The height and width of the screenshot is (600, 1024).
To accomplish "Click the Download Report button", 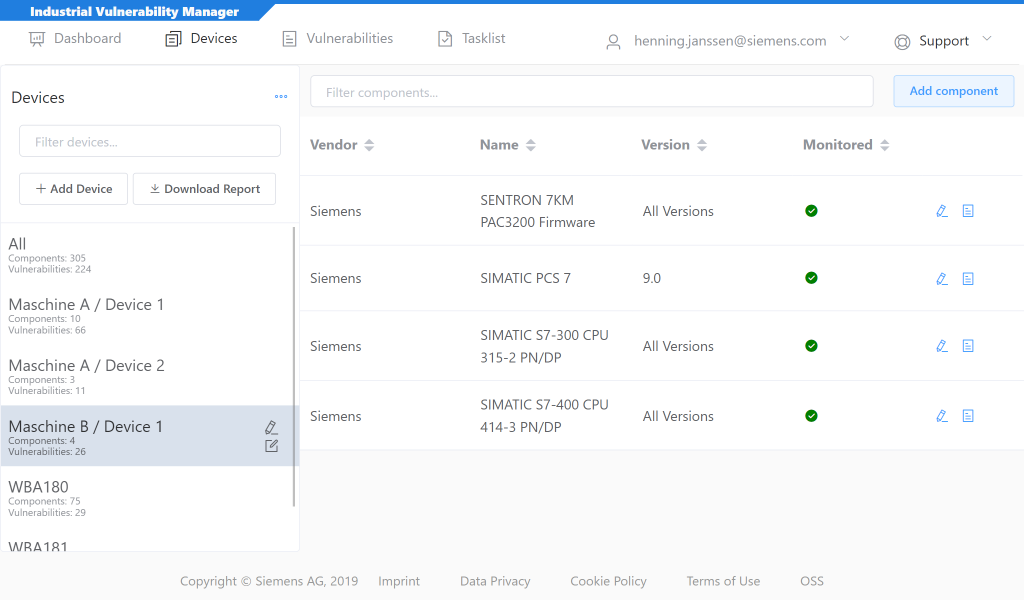I will click(x=204, y=189).
